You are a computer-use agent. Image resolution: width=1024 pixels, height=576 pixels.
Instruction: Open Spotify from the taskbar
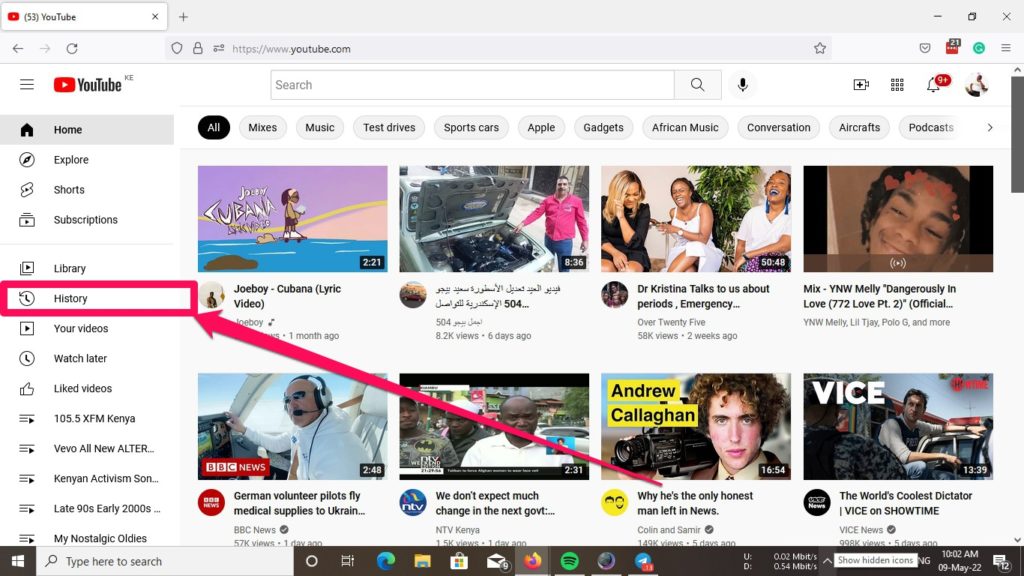(x=569, y=561)
